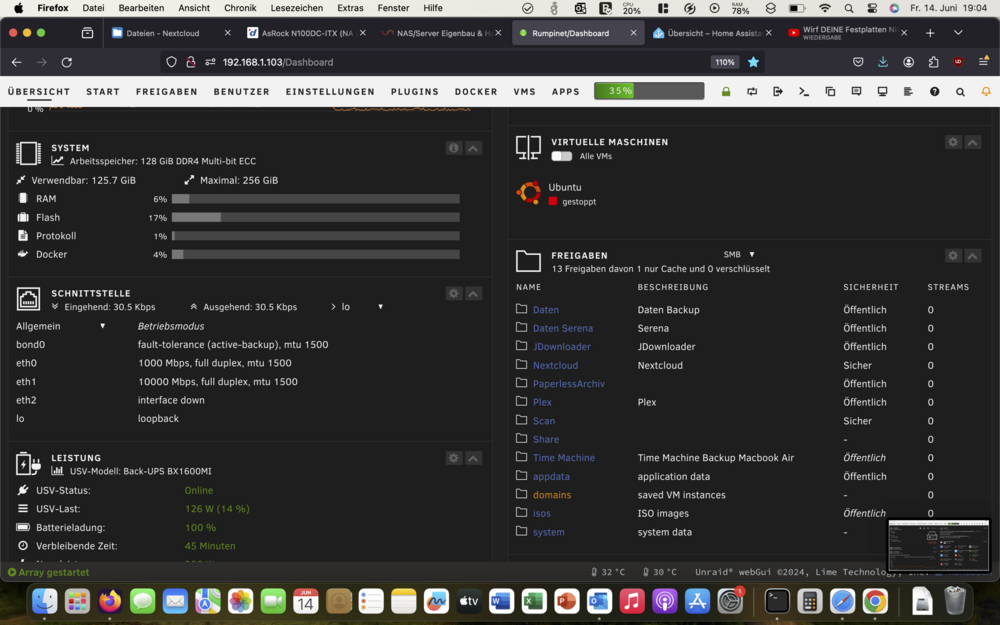
Task: Open the Allgemein dropdown in Schnittstelle
Action: tap(61, 326)
